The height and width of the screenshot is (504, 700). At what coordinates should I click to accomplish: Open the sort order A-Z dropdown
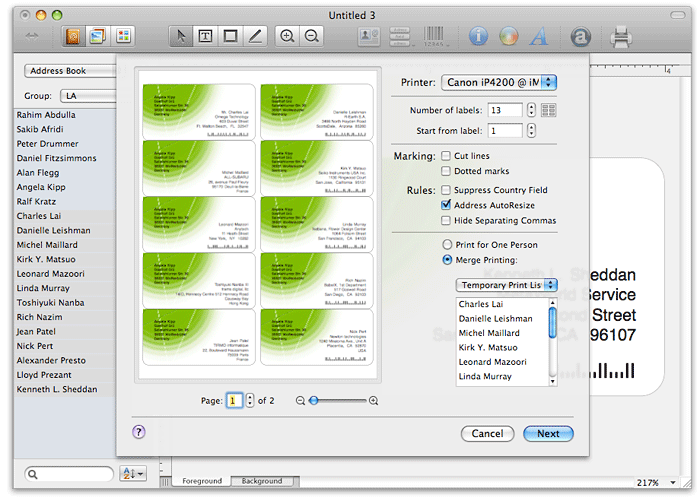point(133,474)
